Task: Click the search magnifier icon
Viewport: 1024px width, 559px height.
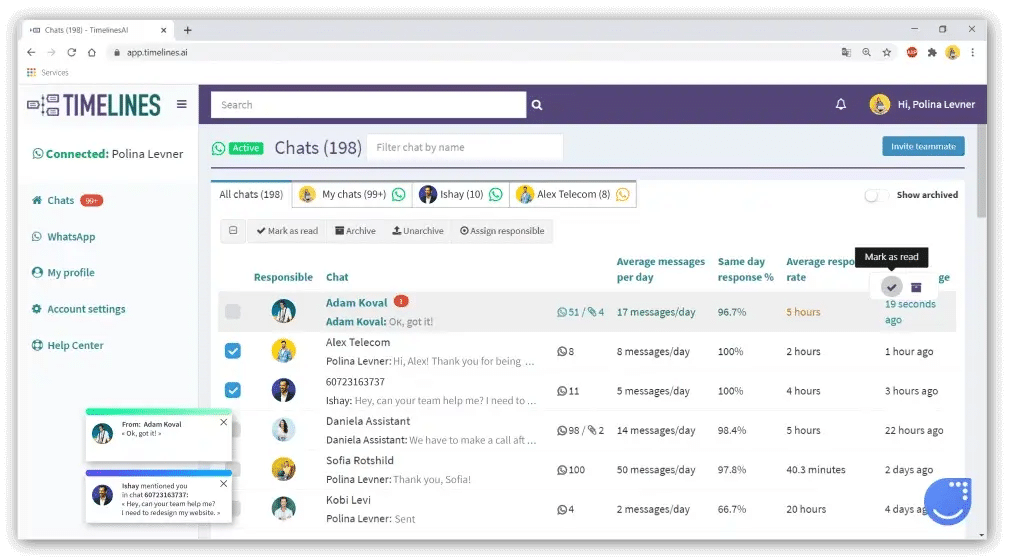Action: tap(537, 105)
